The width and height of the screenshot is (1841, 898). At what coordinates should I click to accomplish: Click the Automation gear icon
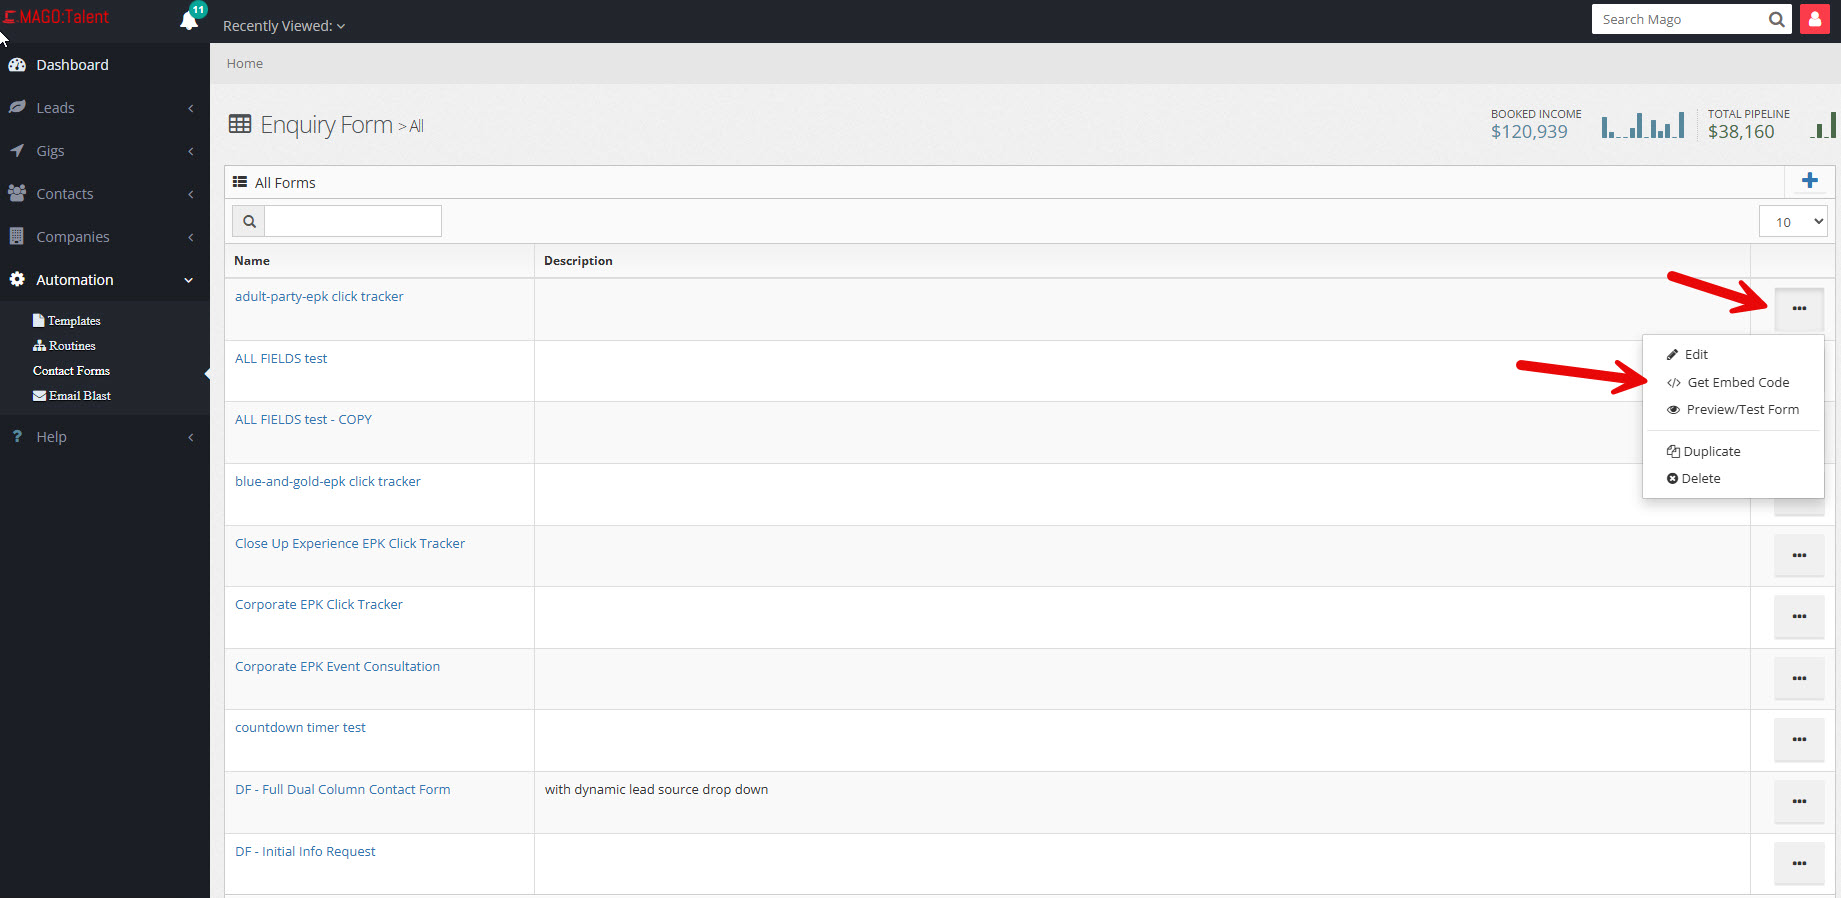(x=17, y=279)
